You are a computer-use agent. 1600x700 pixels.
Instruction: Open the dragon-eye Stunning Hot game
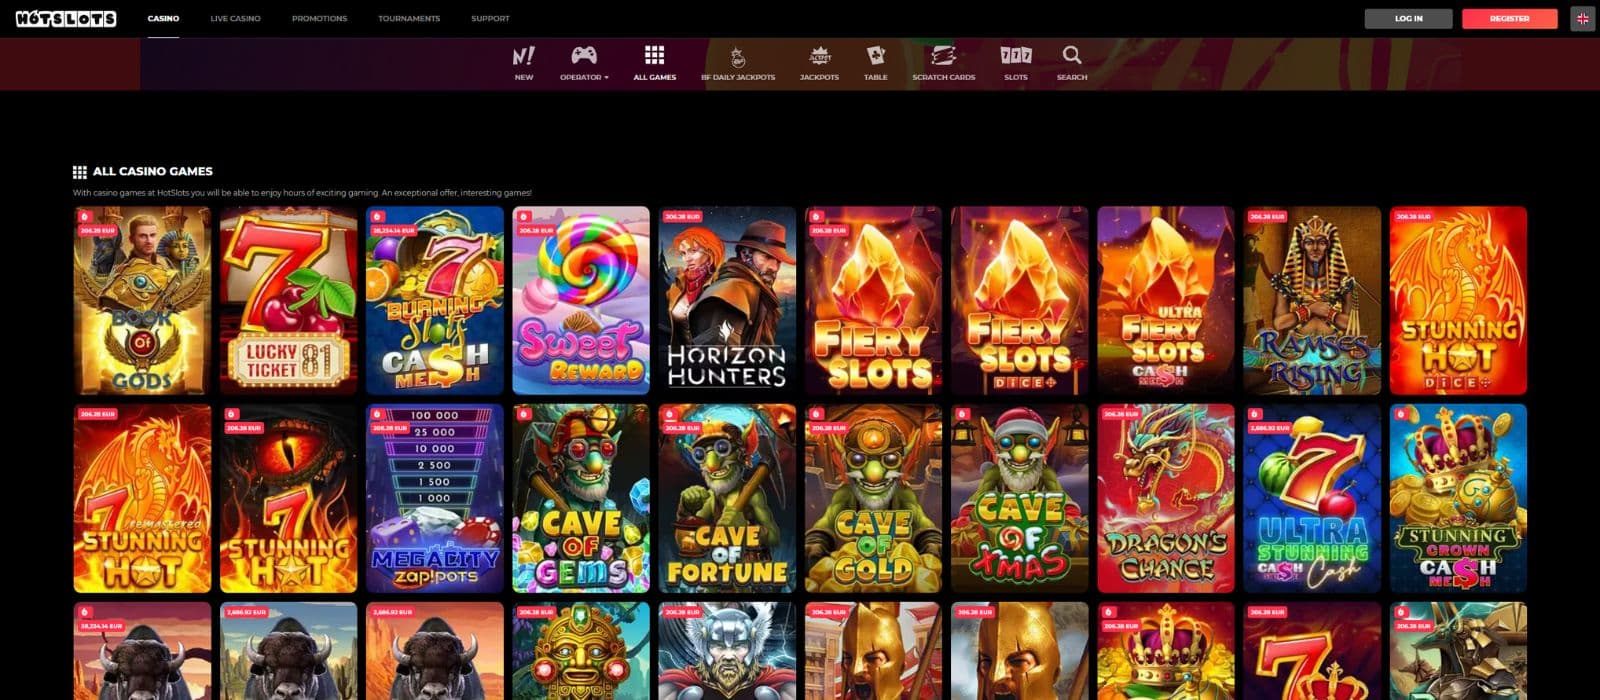click(288, 498)
